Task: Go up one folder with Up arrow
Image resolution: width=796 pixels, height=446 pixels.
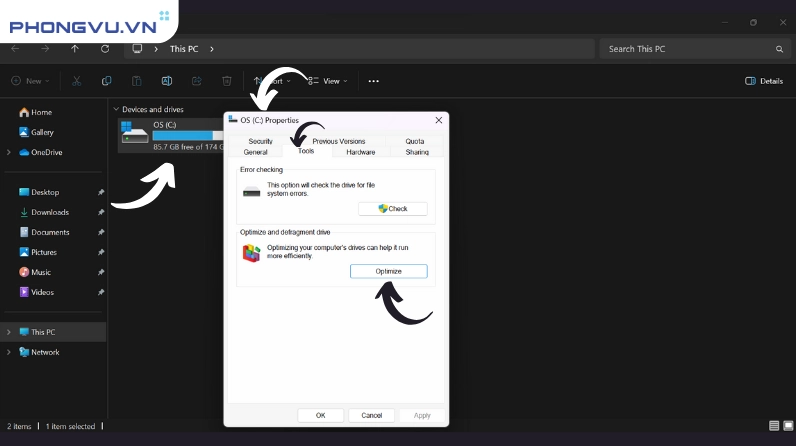Action: [75, 48]
